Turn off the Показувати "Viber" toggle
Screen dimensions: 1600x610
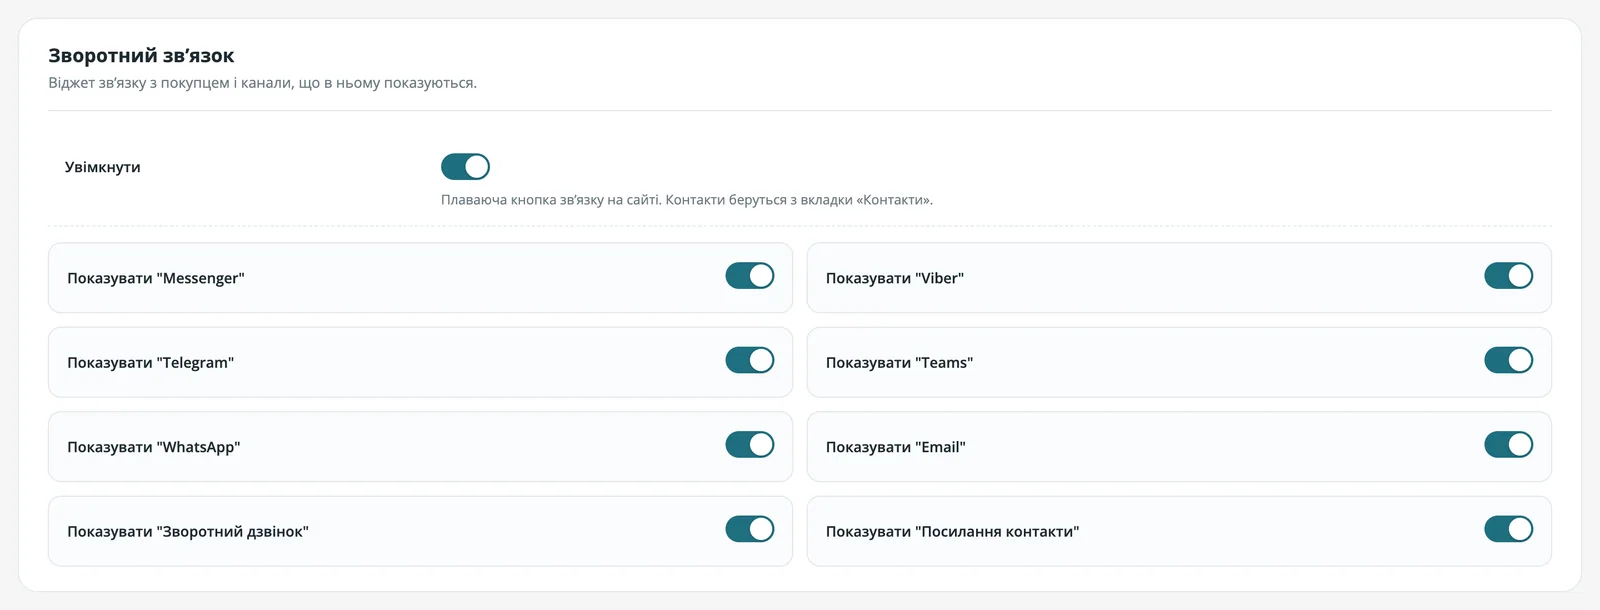tap(1509, 276)
